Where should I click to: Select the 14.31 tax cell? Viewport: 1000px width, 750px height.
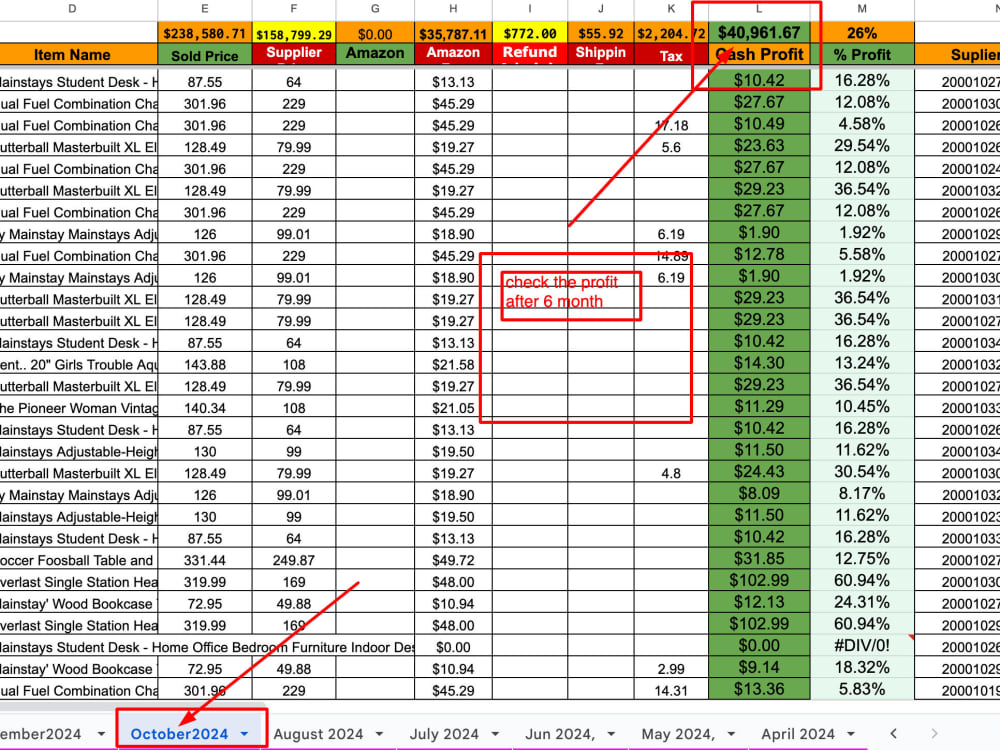pyautogui.click(x=671, y=691)
